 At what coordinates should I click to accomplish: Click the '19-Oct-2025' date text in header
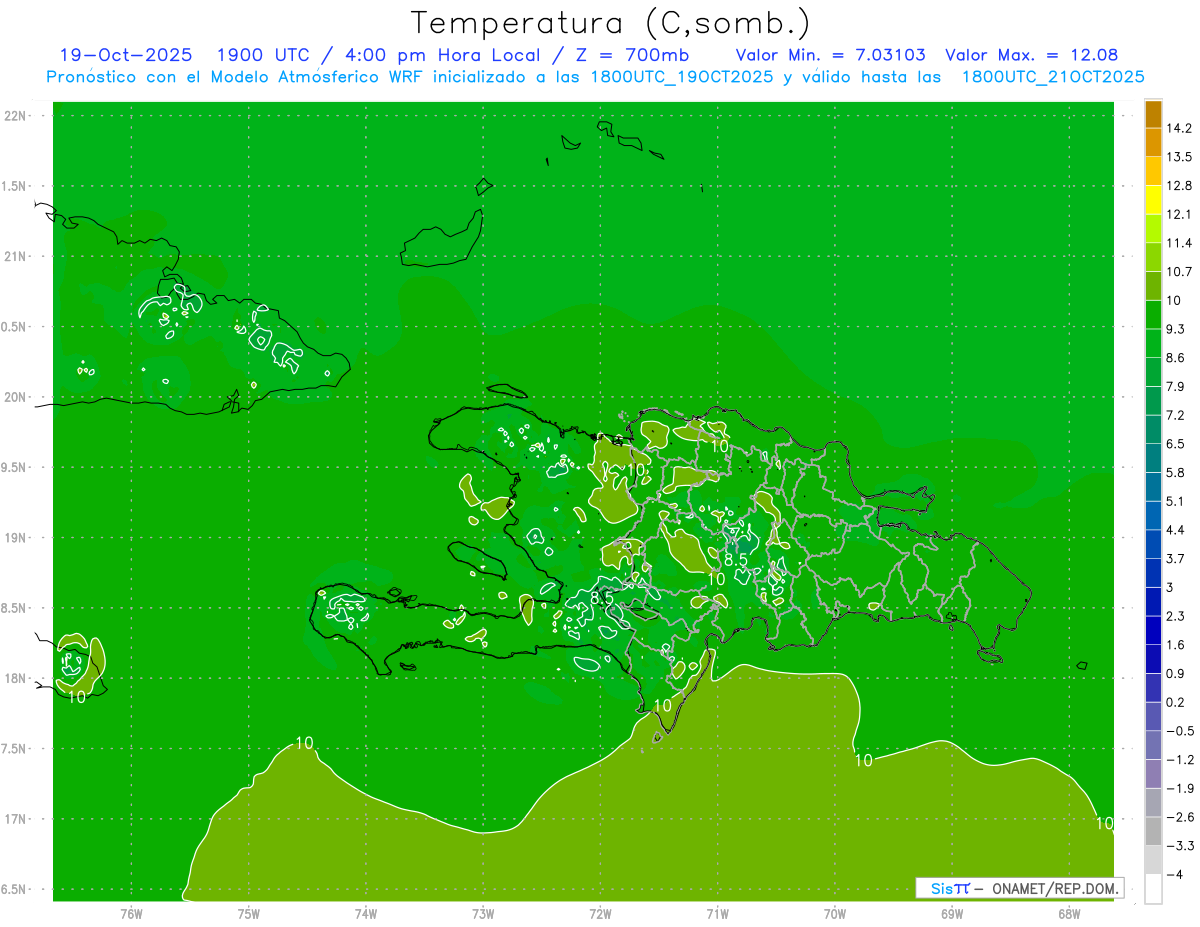pos(125,55)
